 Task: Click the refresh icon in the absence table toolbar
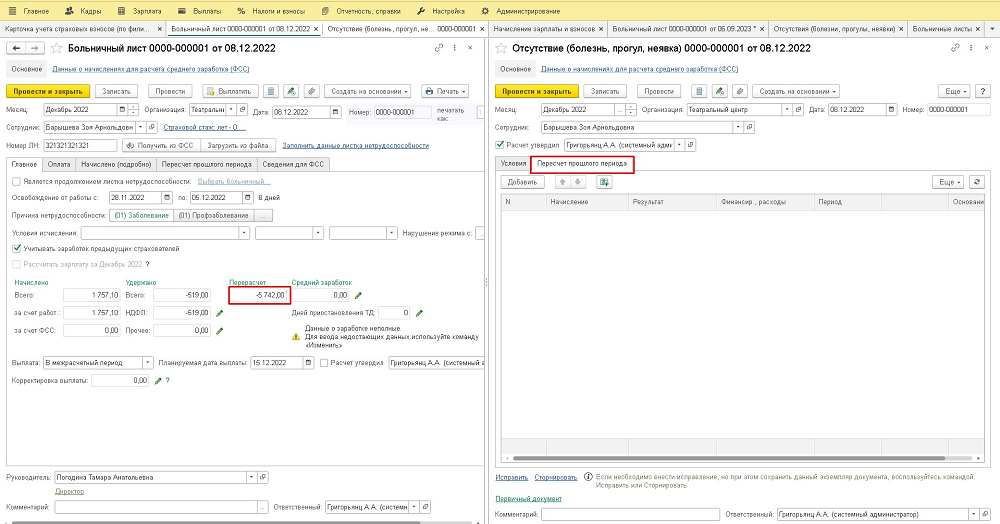977,182
